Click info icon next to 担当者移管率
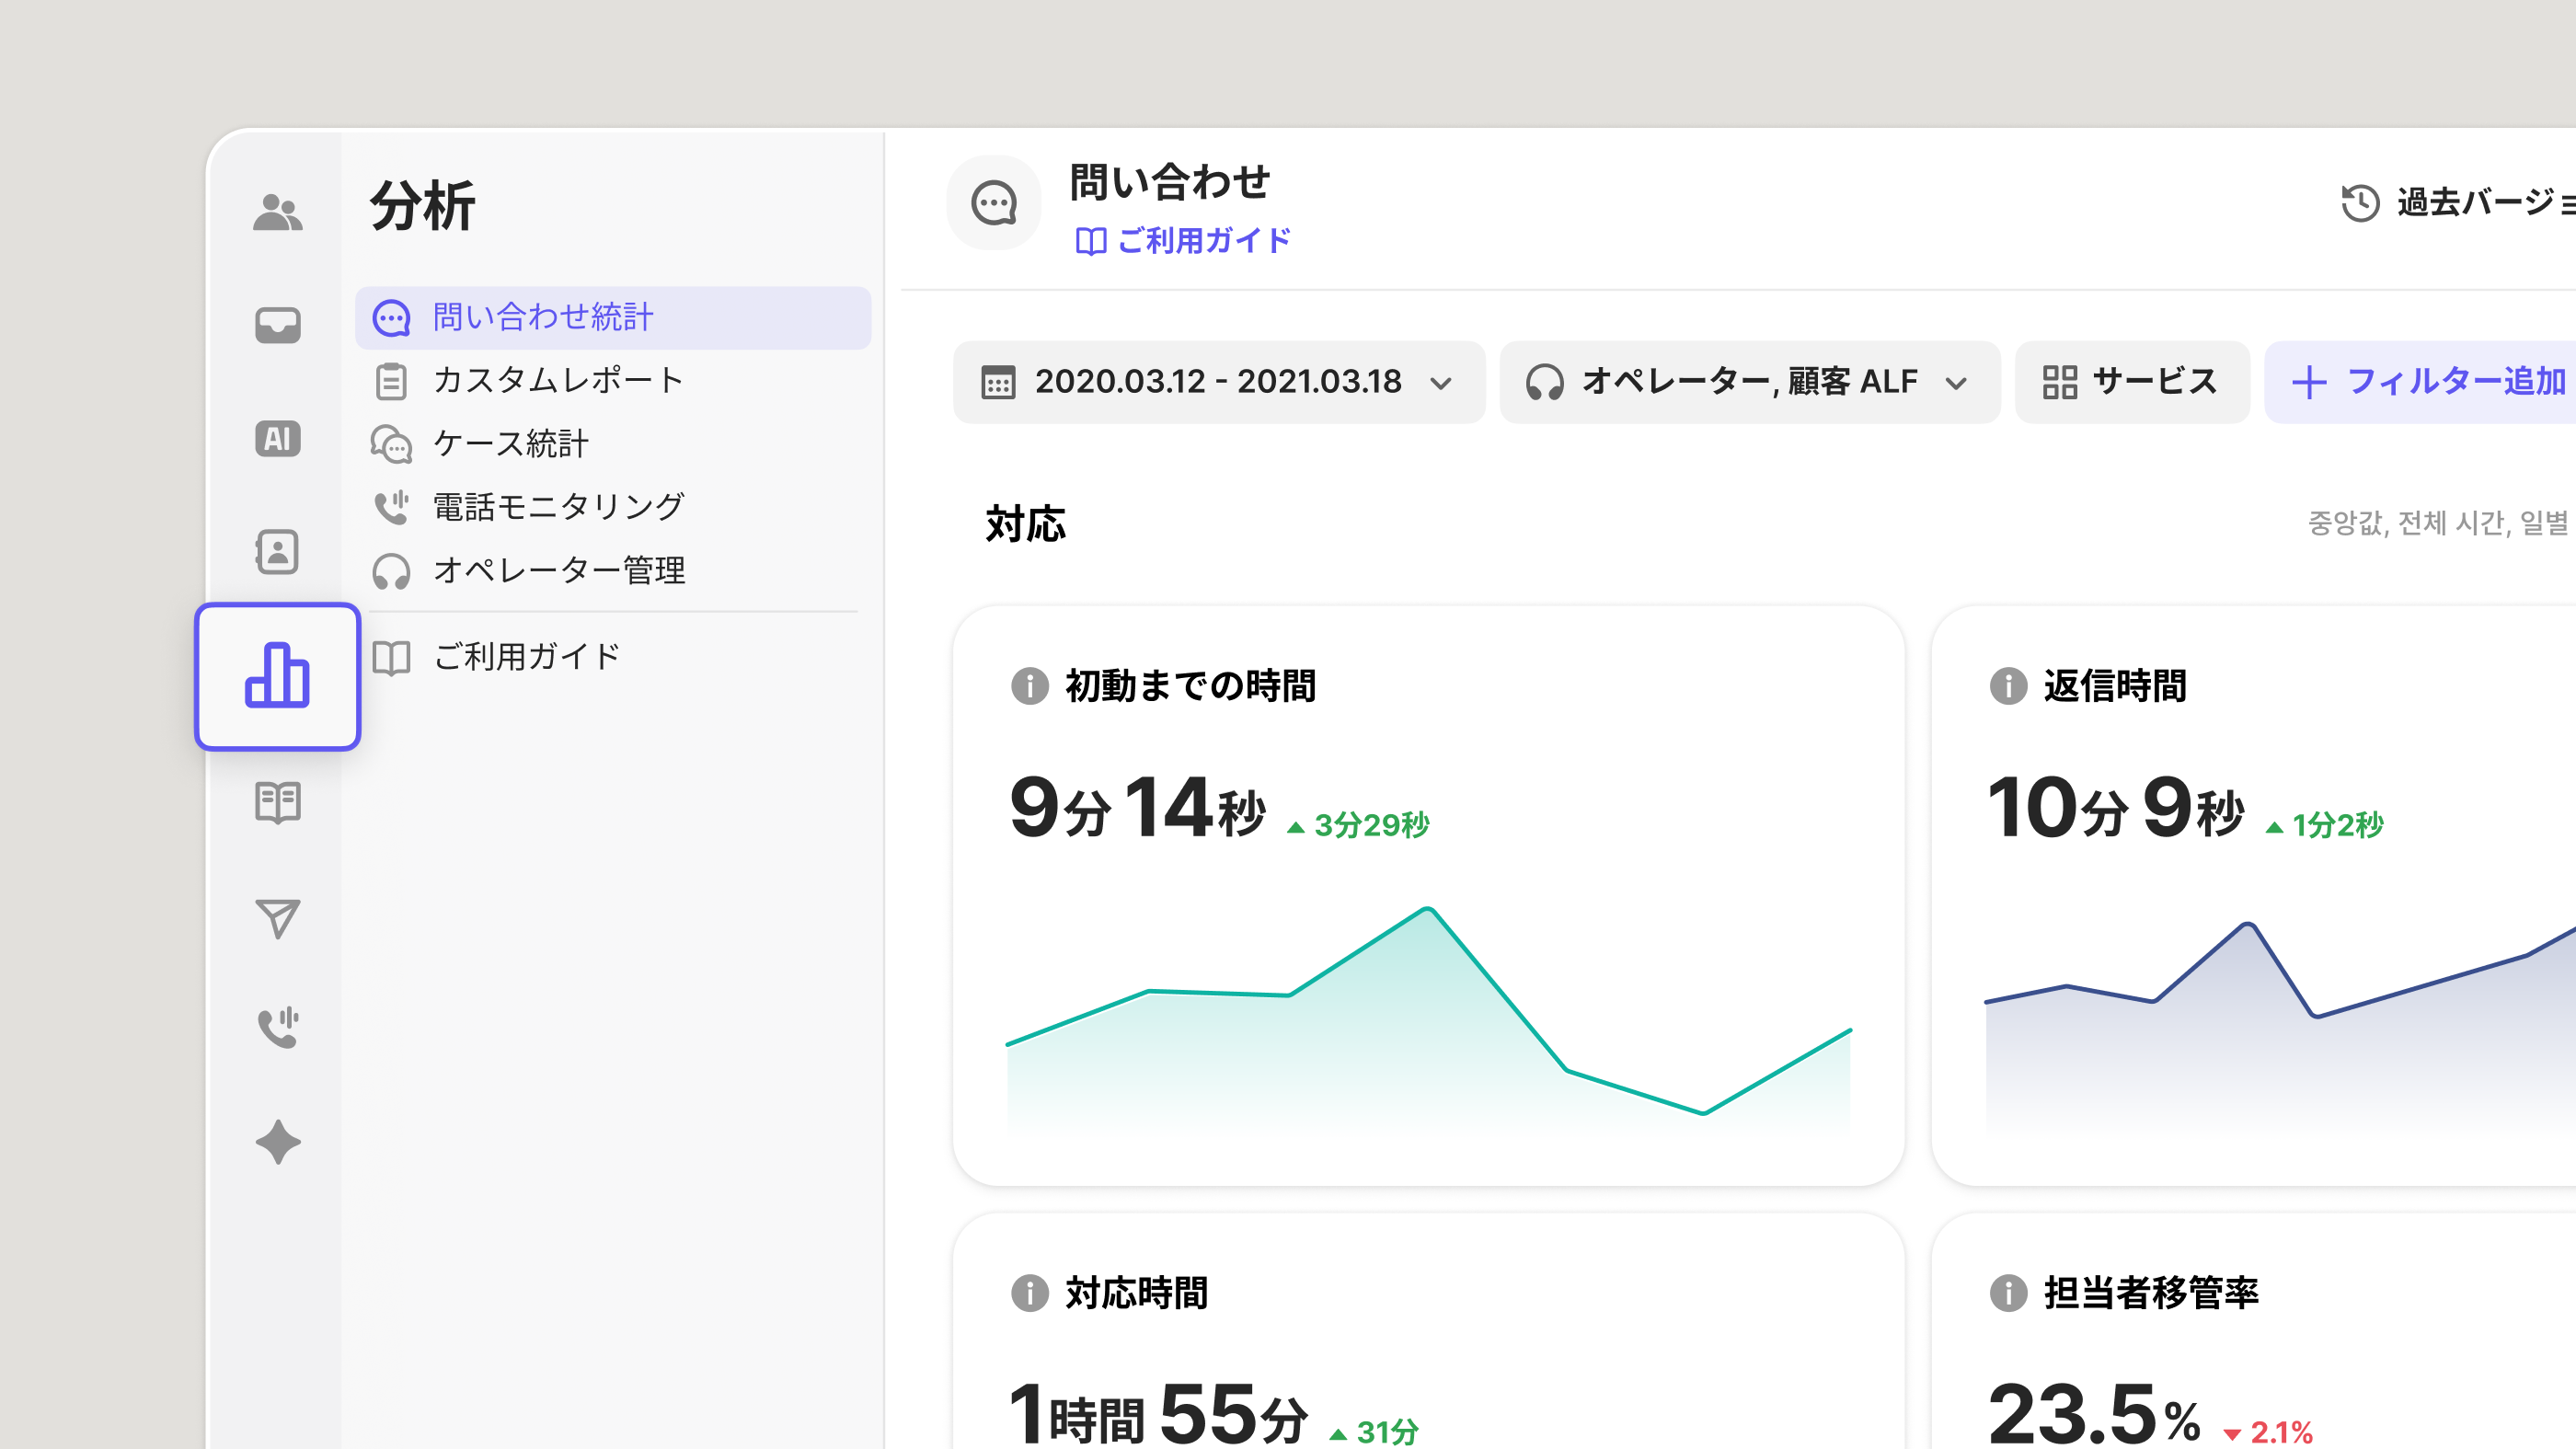 [x=2007, y=1293]
